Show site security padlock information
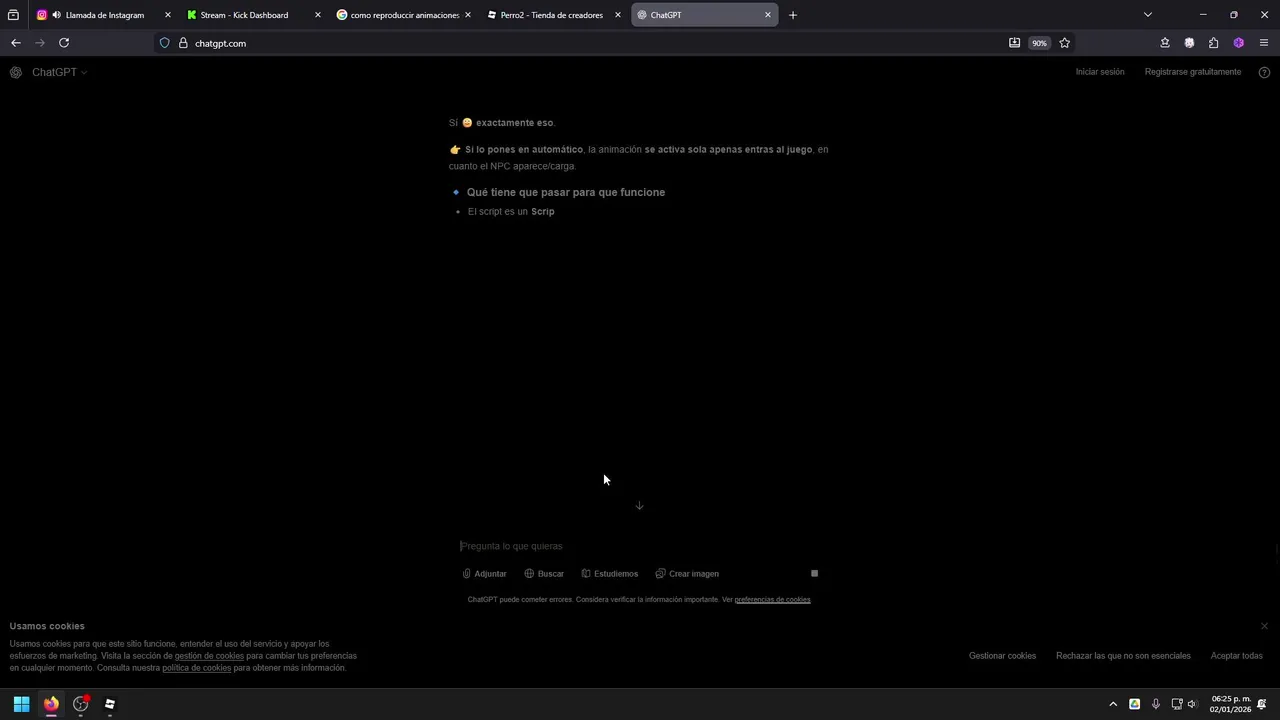 coord(183,43)
